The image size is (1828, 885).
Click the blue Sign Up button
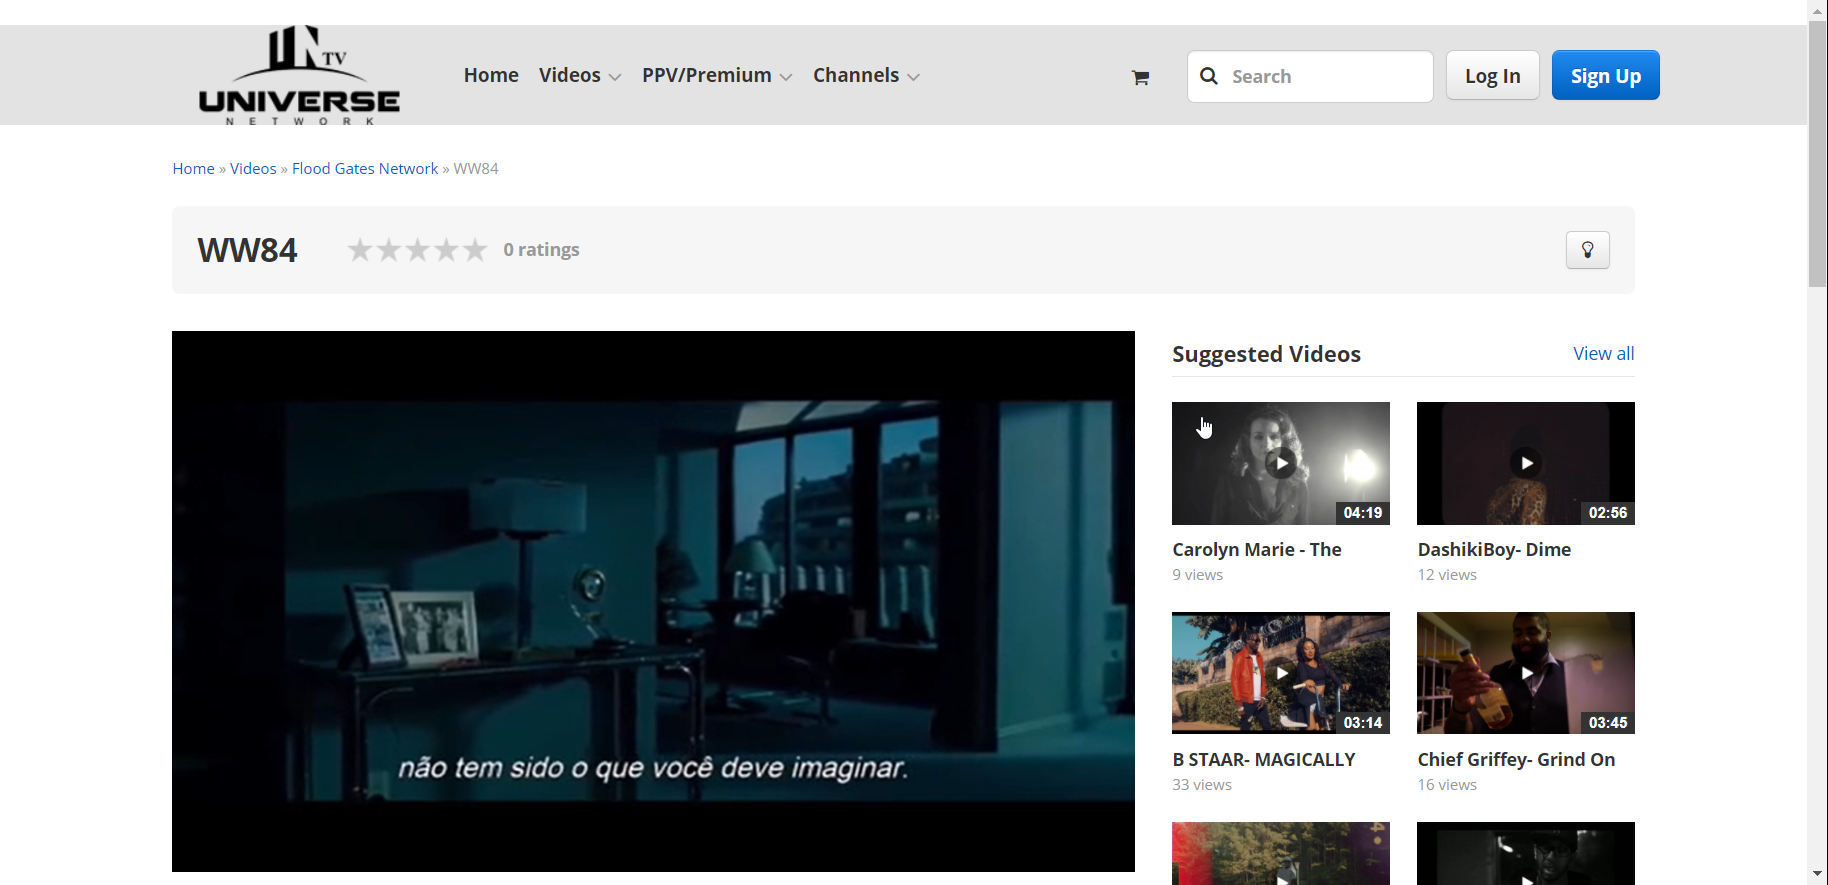1606,75
